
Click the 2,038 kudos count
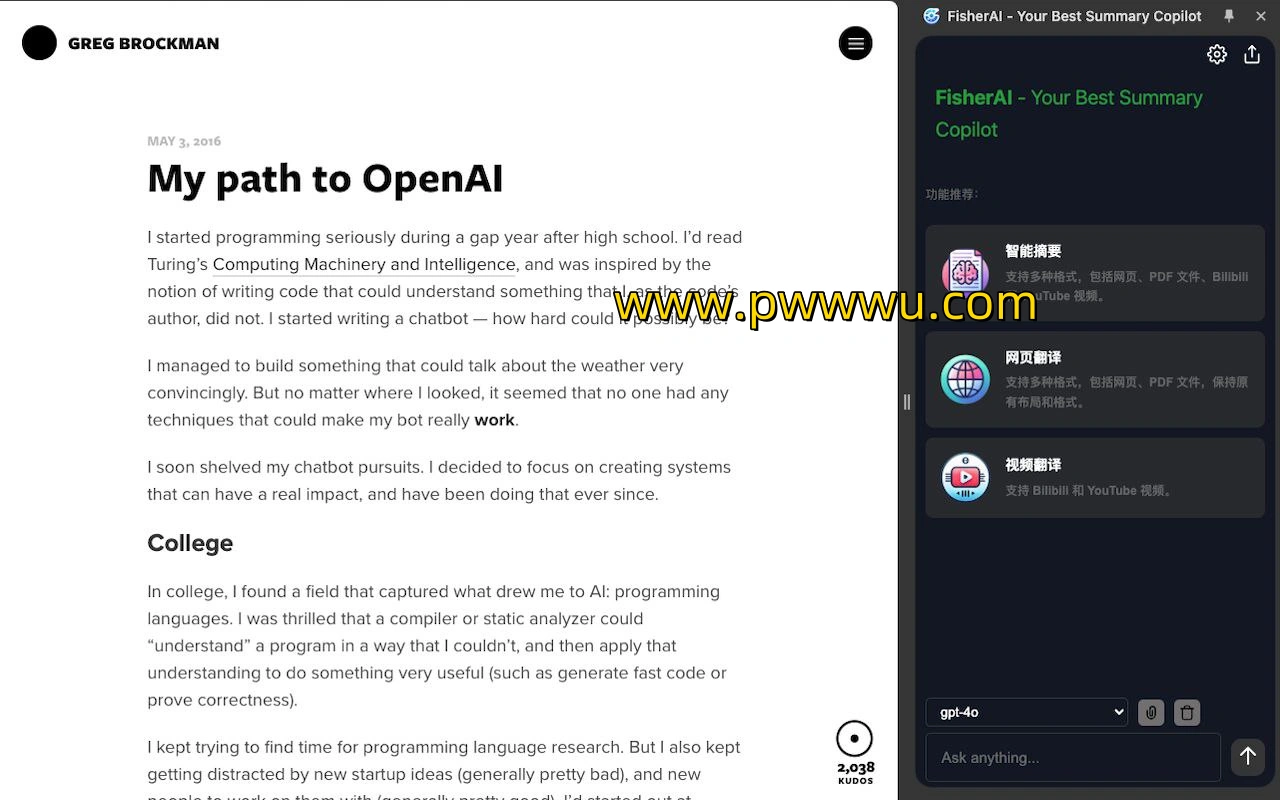click(x=856, y=768)
